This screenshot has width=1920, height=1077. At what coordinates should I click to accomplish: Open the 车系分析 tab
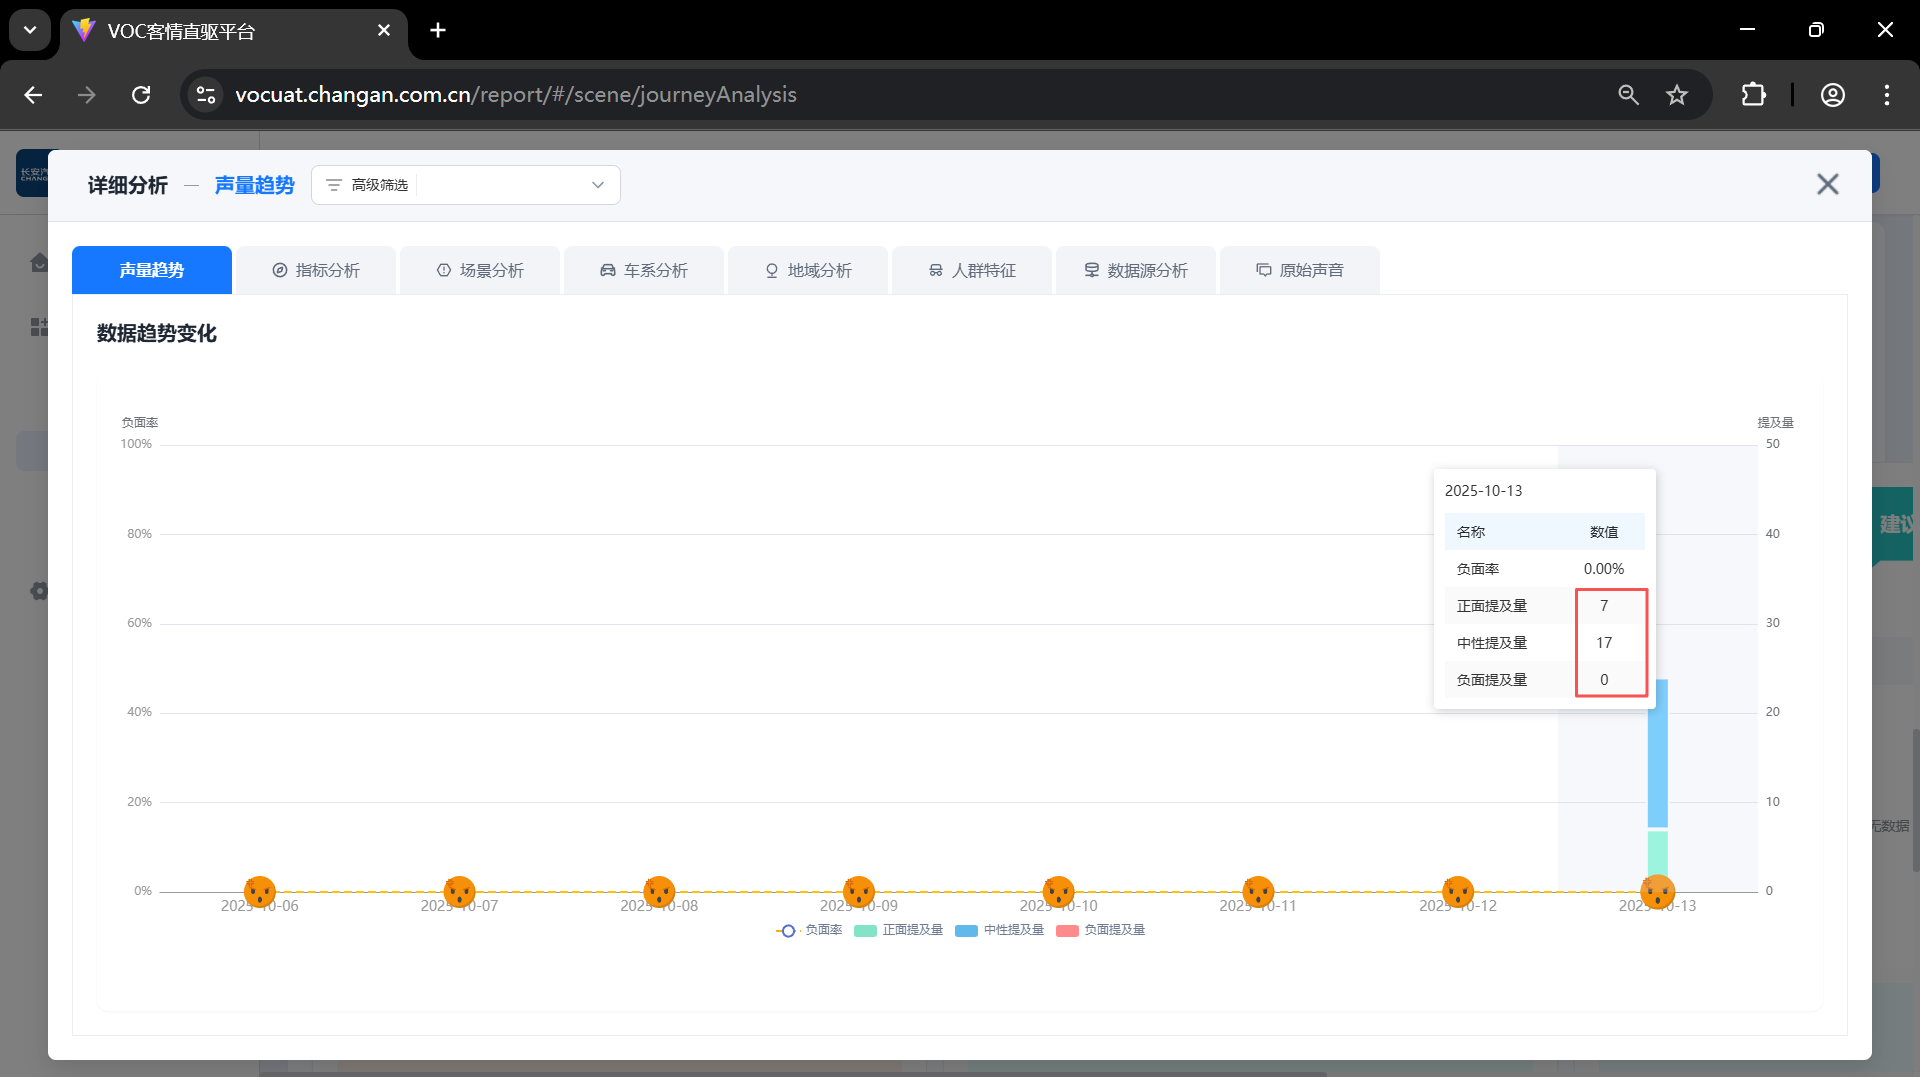tap(644, 270)
